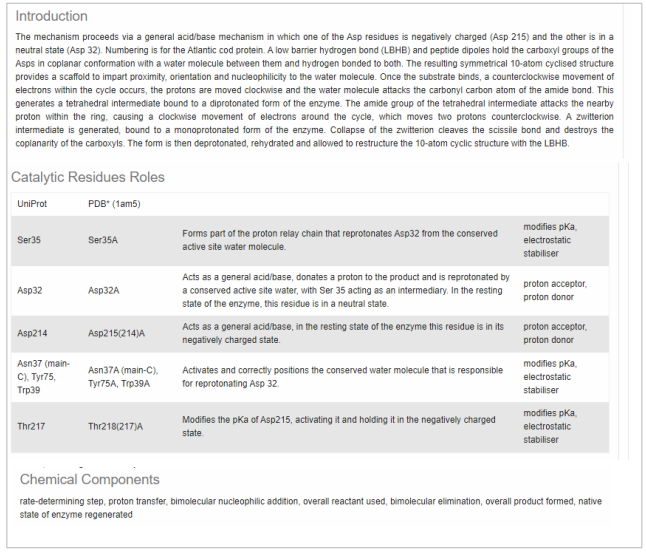This screenshot has height=552, width=646.
Task: Click the Introduction heading
Action: pyautogui.click(x=51, y=16)
